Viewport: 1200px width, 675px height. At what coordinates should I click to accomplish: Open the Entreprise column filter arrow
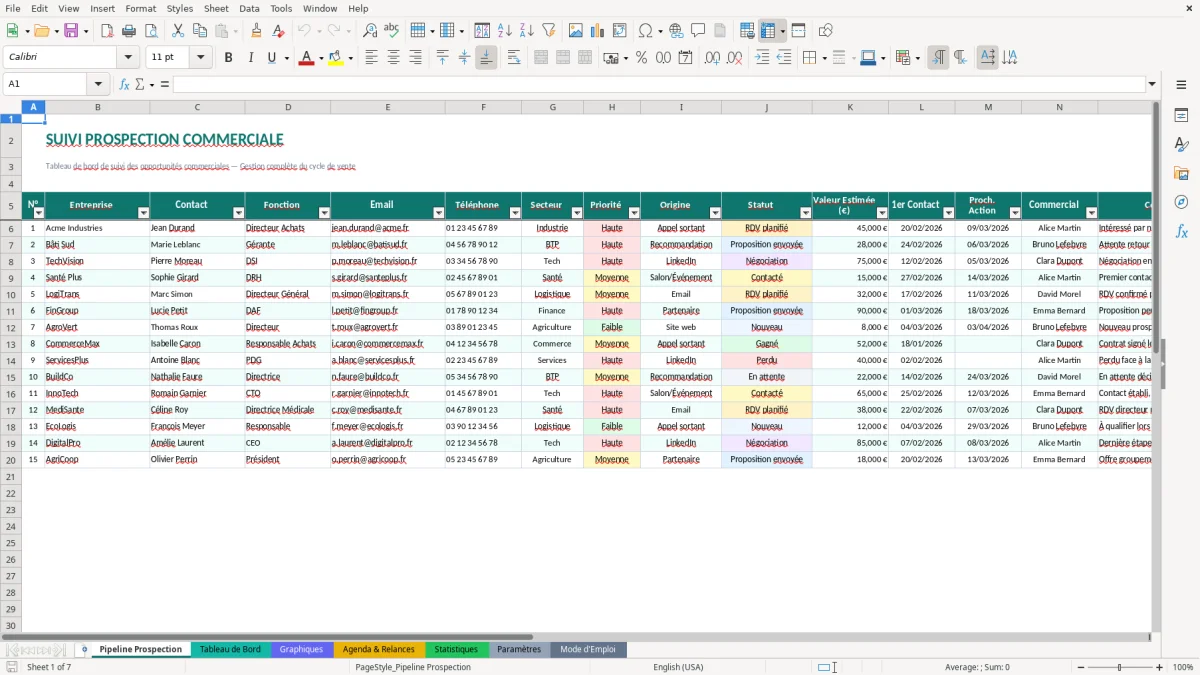(143, 213)
